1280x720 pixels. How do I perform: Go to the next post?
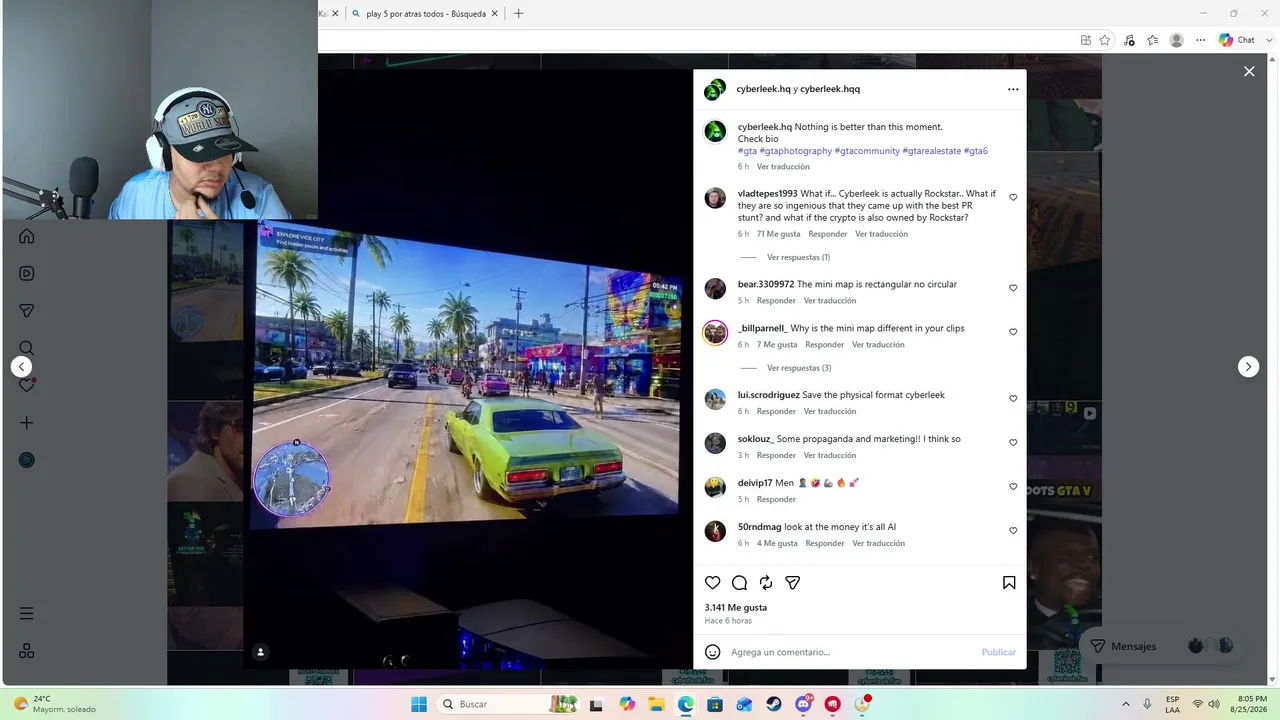pyautogui.click(x=1248, y=367)
